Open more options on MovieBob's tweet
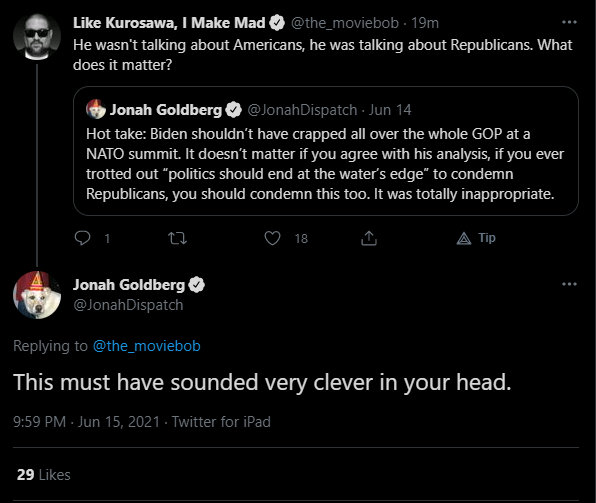 click(x=569, y=22)
